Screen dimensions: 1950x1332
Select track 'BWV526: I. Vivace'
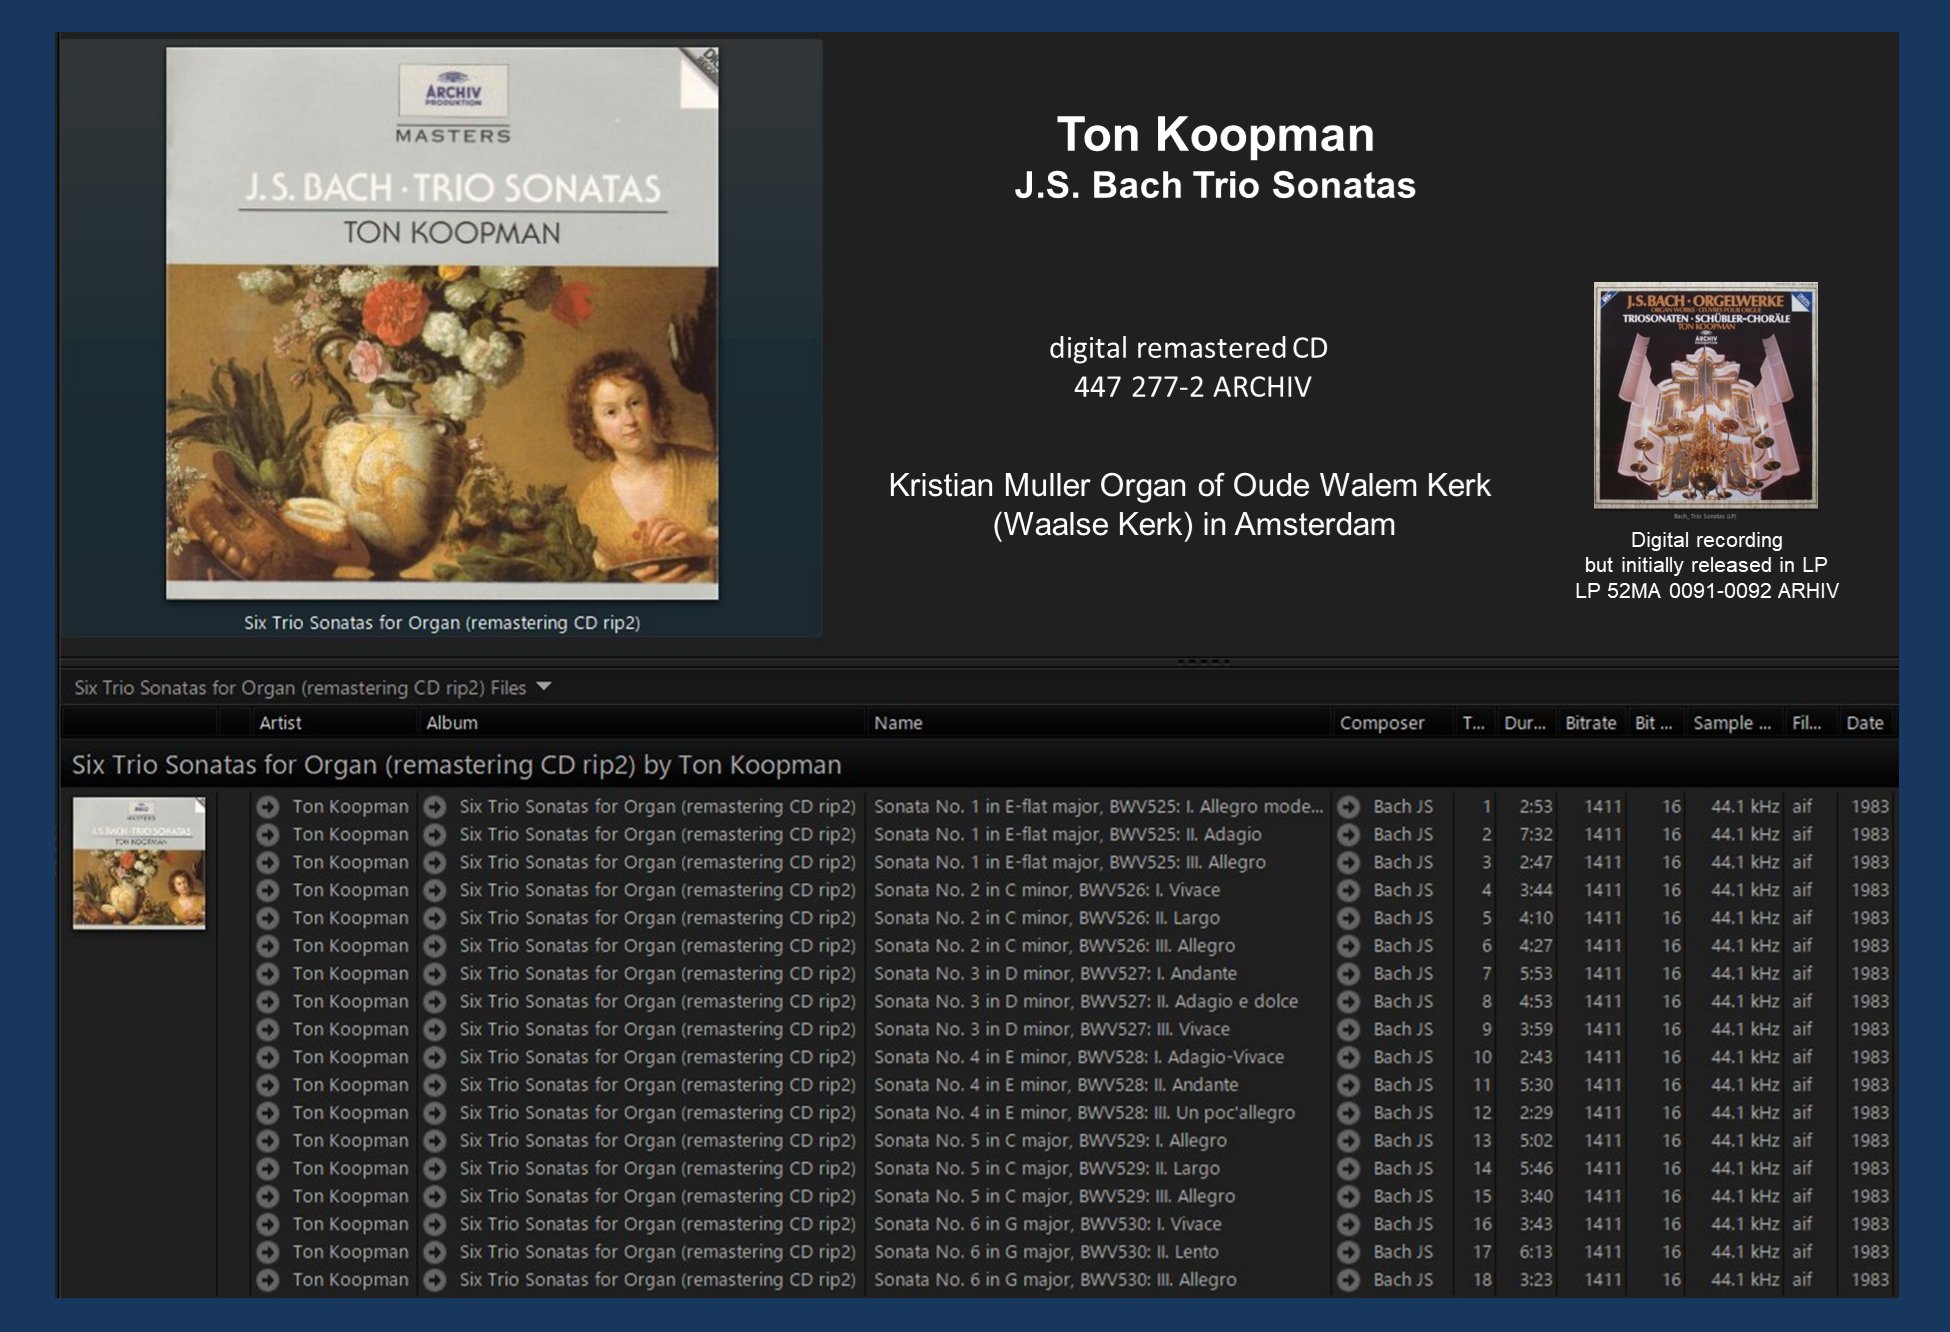click(x=1047, y=890)
